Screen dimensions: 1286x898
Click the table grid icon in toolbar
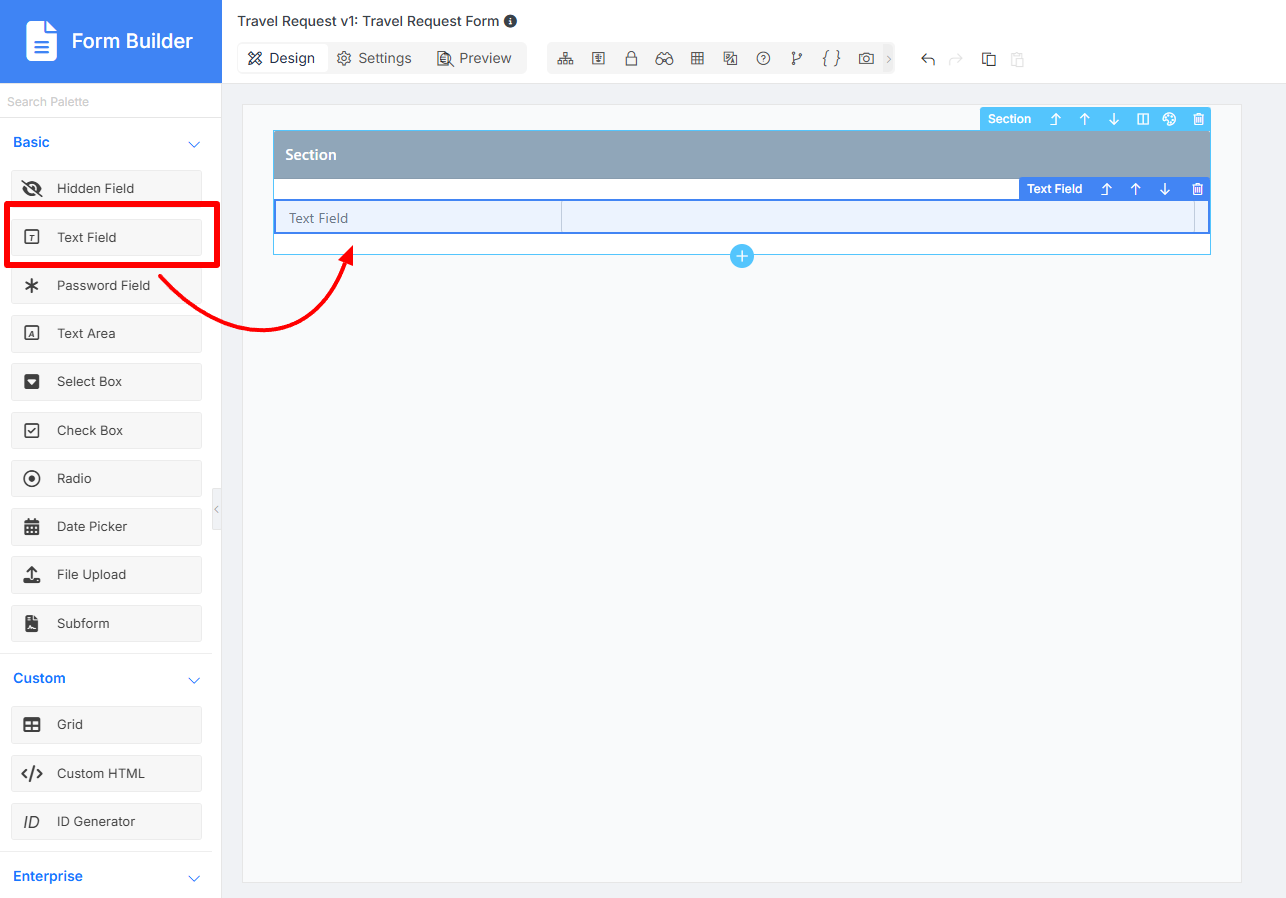[x=697, y=59]
